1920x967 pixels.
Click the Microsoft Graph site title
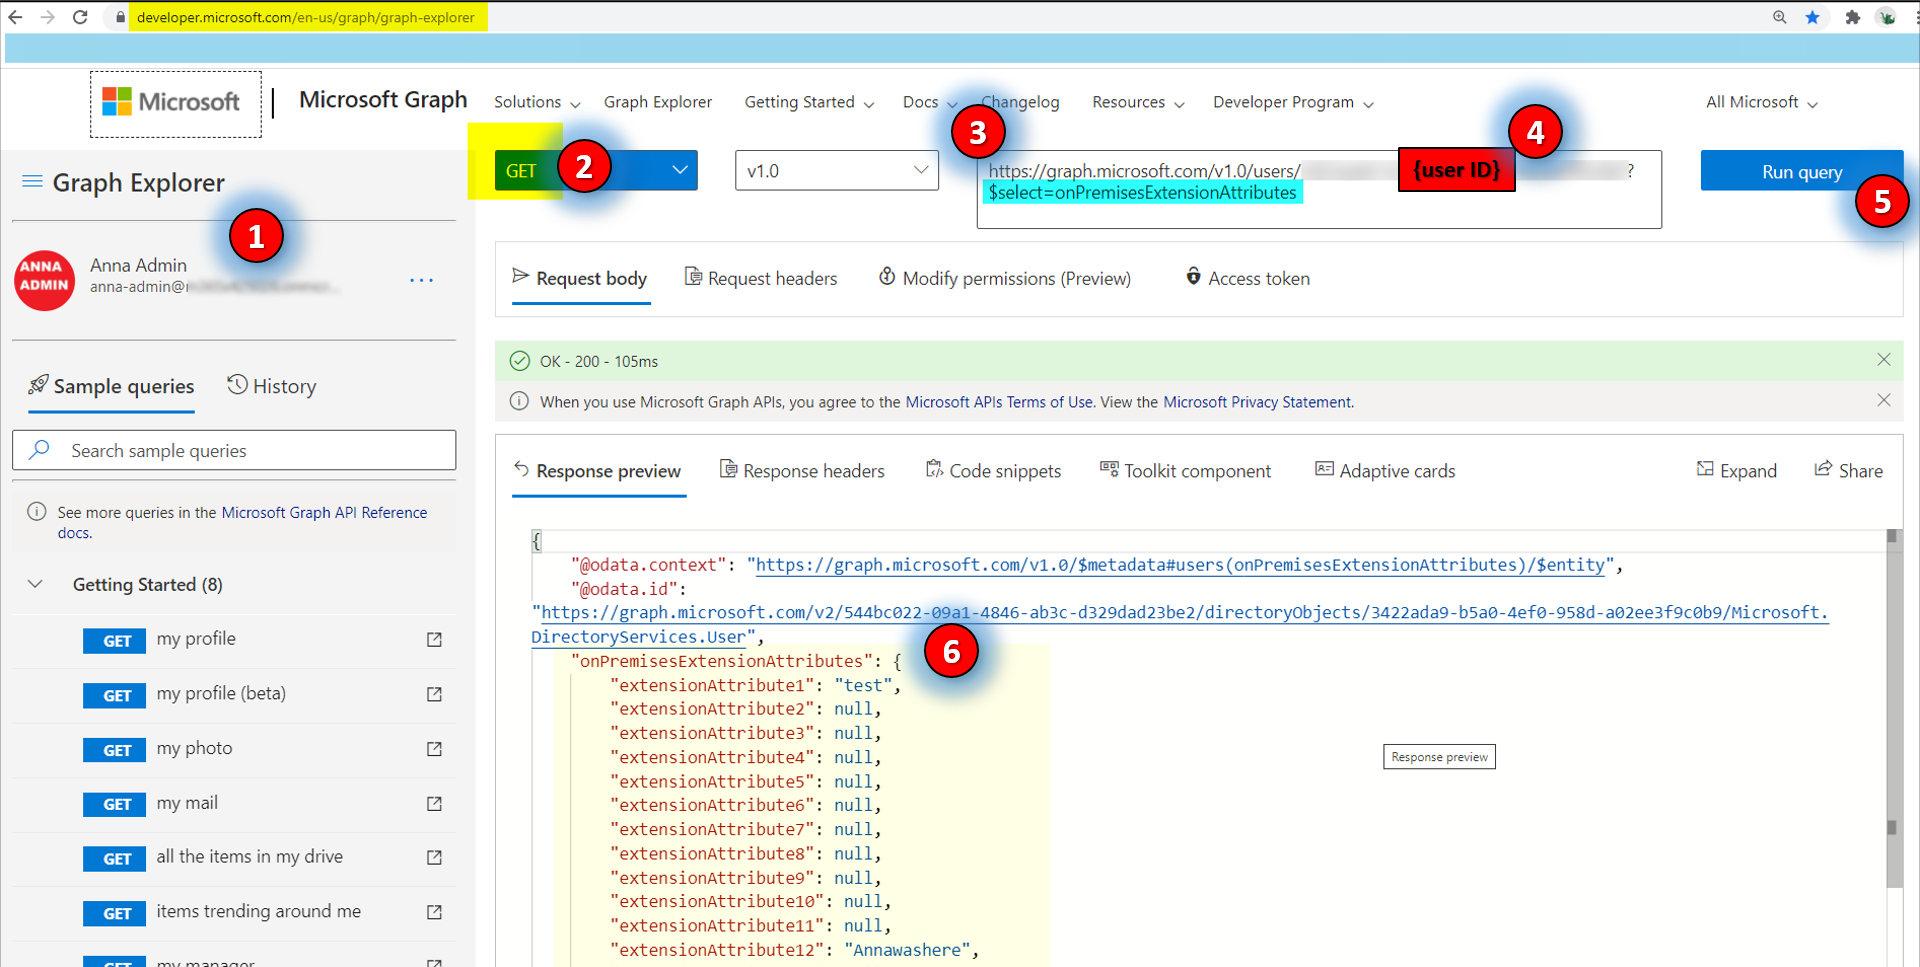(383, 100)
